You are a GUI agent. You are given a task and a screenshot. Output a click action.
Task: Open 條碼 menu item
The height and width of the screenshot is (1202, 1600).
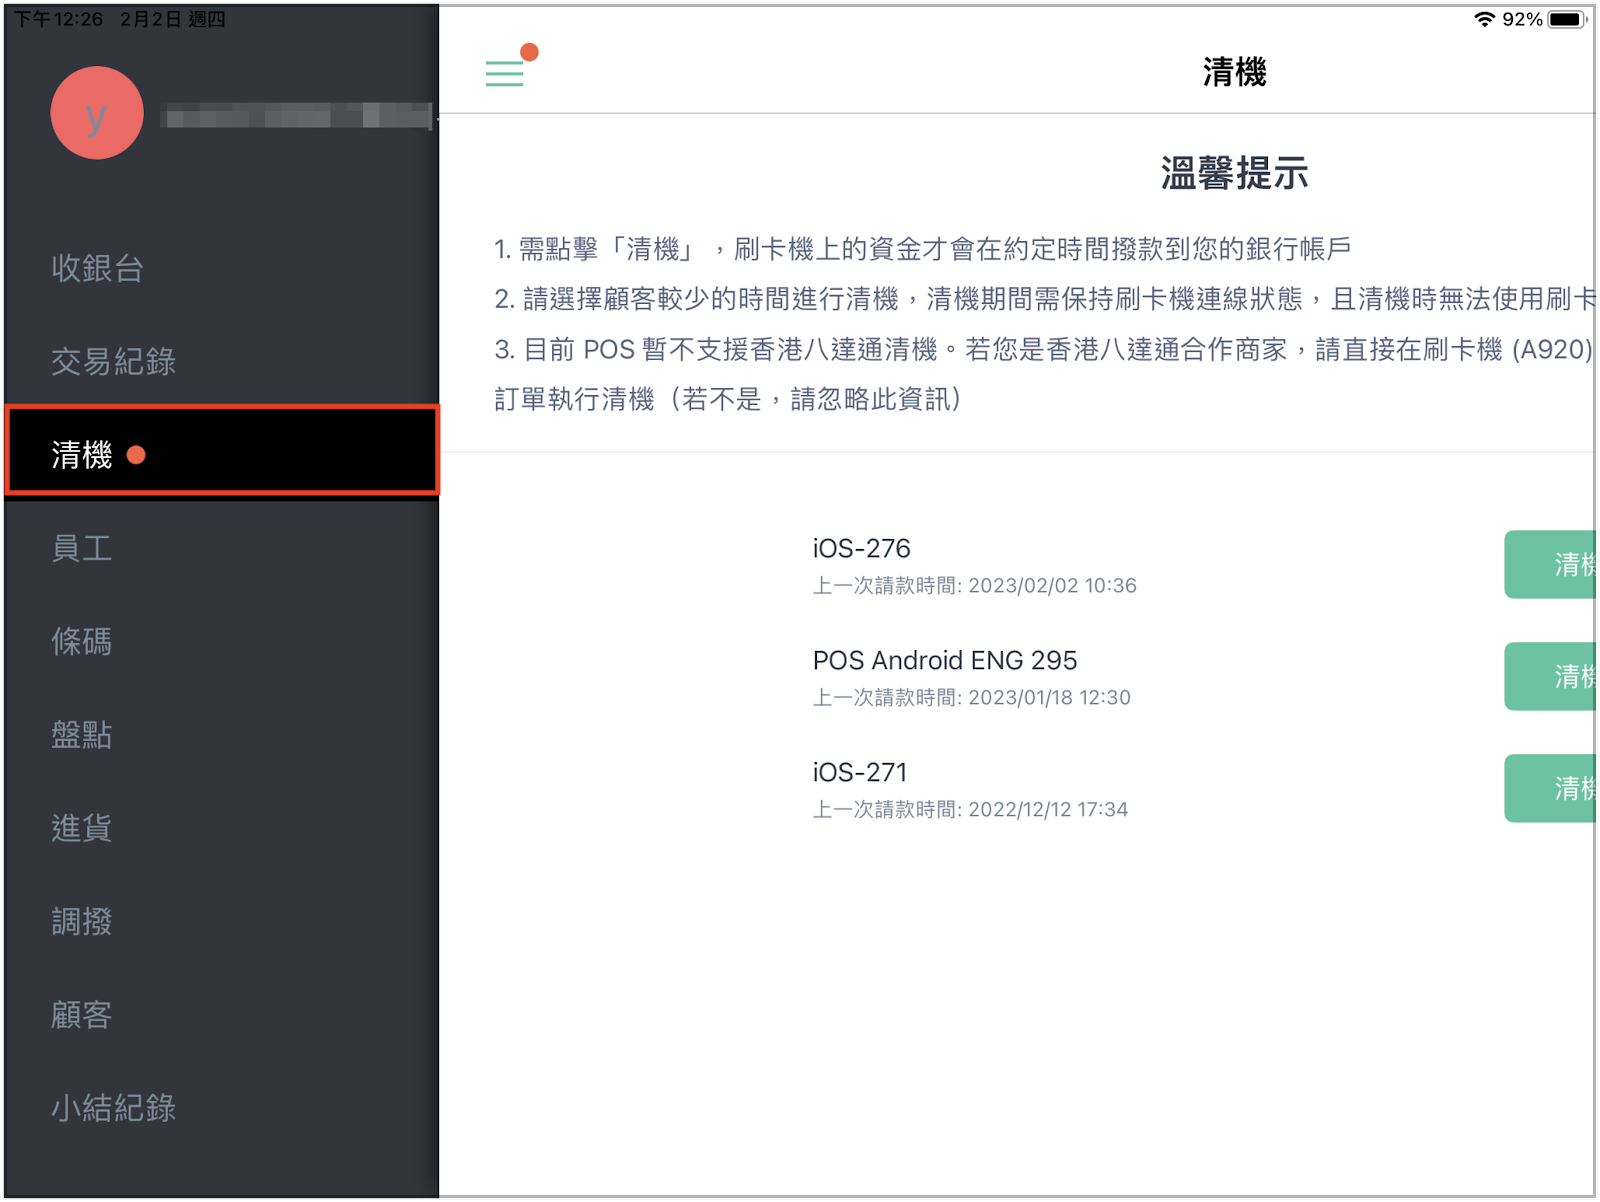coord(81,641)
